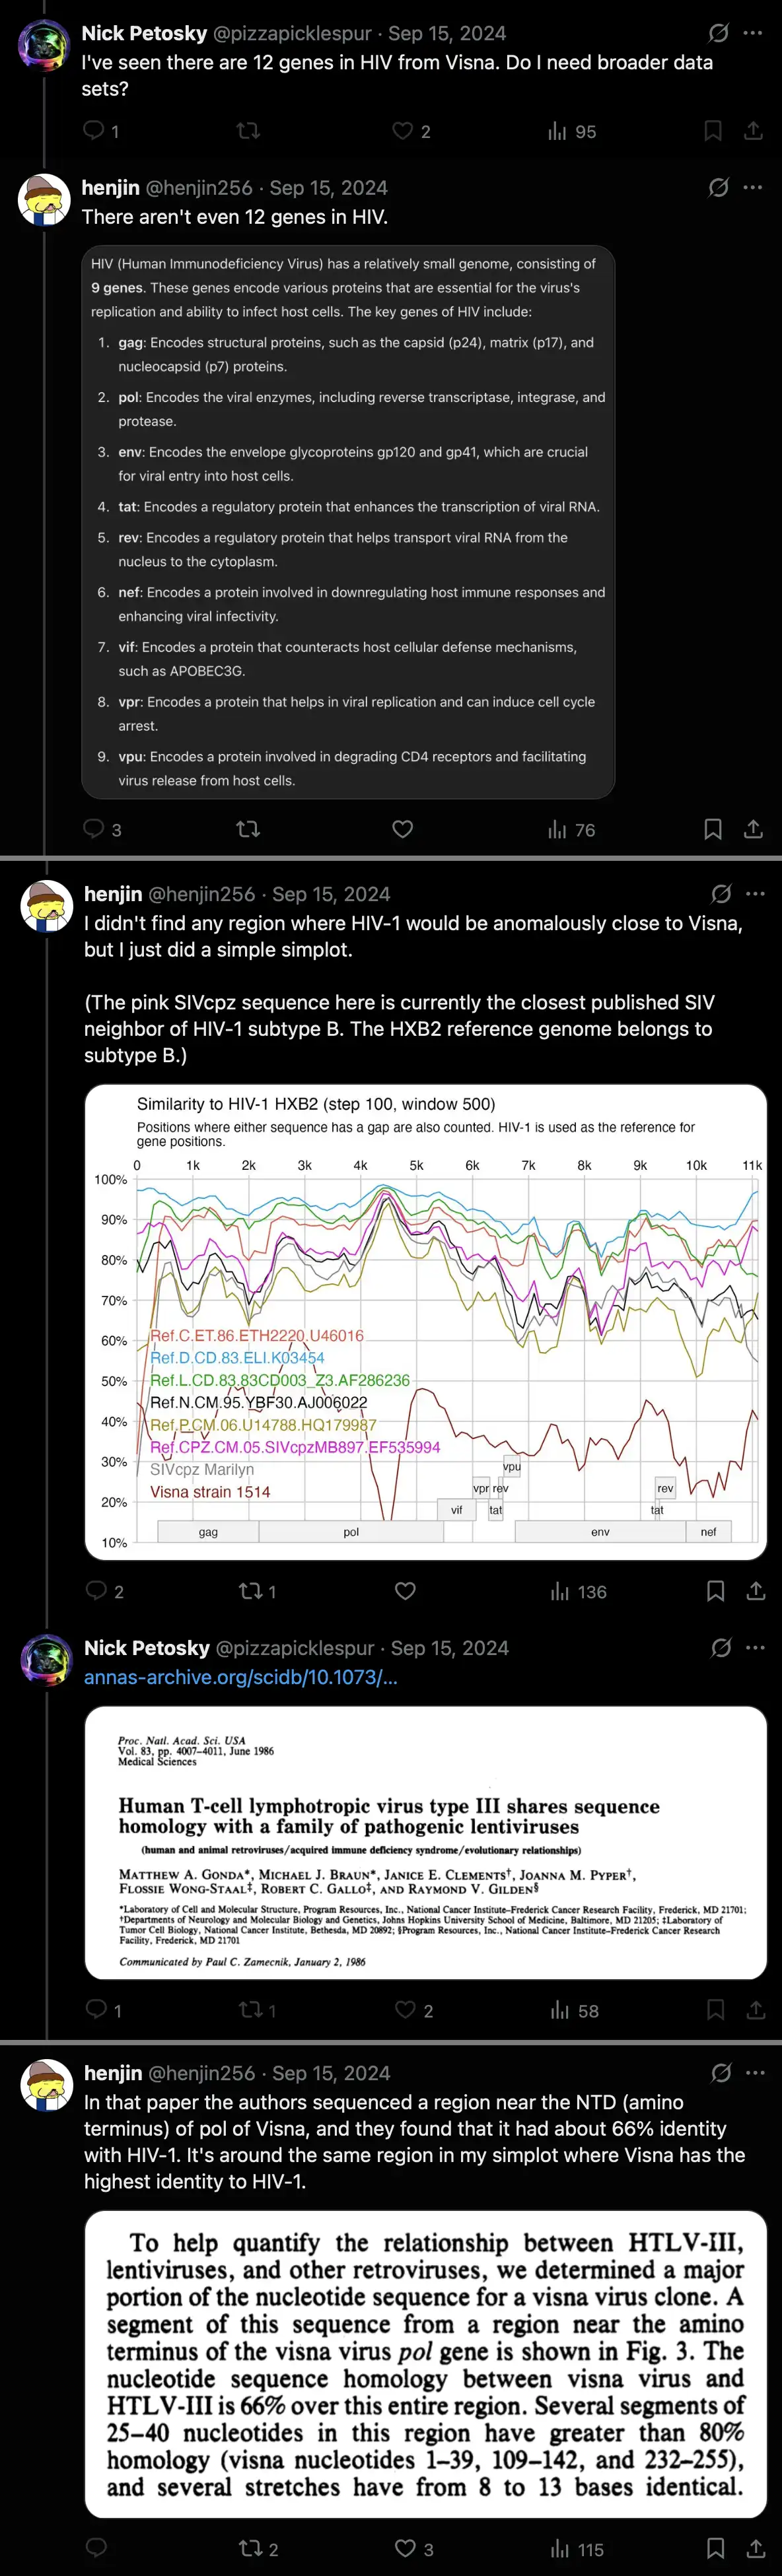The image size is (782, 2576).
Task: Open more options on henjin's 9 genes reply
Action: pyautogui.click(x=753, y=188)
